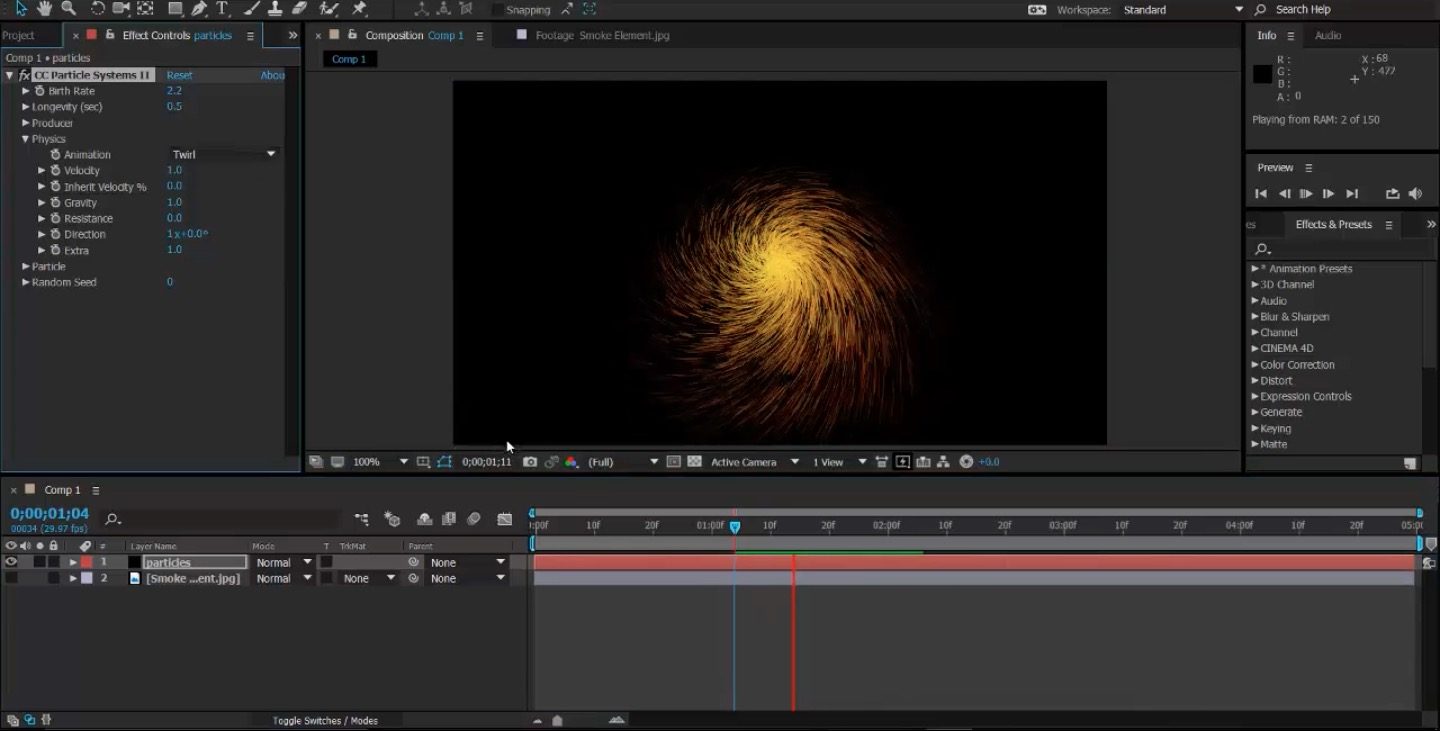Screen dimensions: 1440x731
Task: Select the Comp 1 breadcrumb tab in viewer
Action: click(x=349, y=59)
